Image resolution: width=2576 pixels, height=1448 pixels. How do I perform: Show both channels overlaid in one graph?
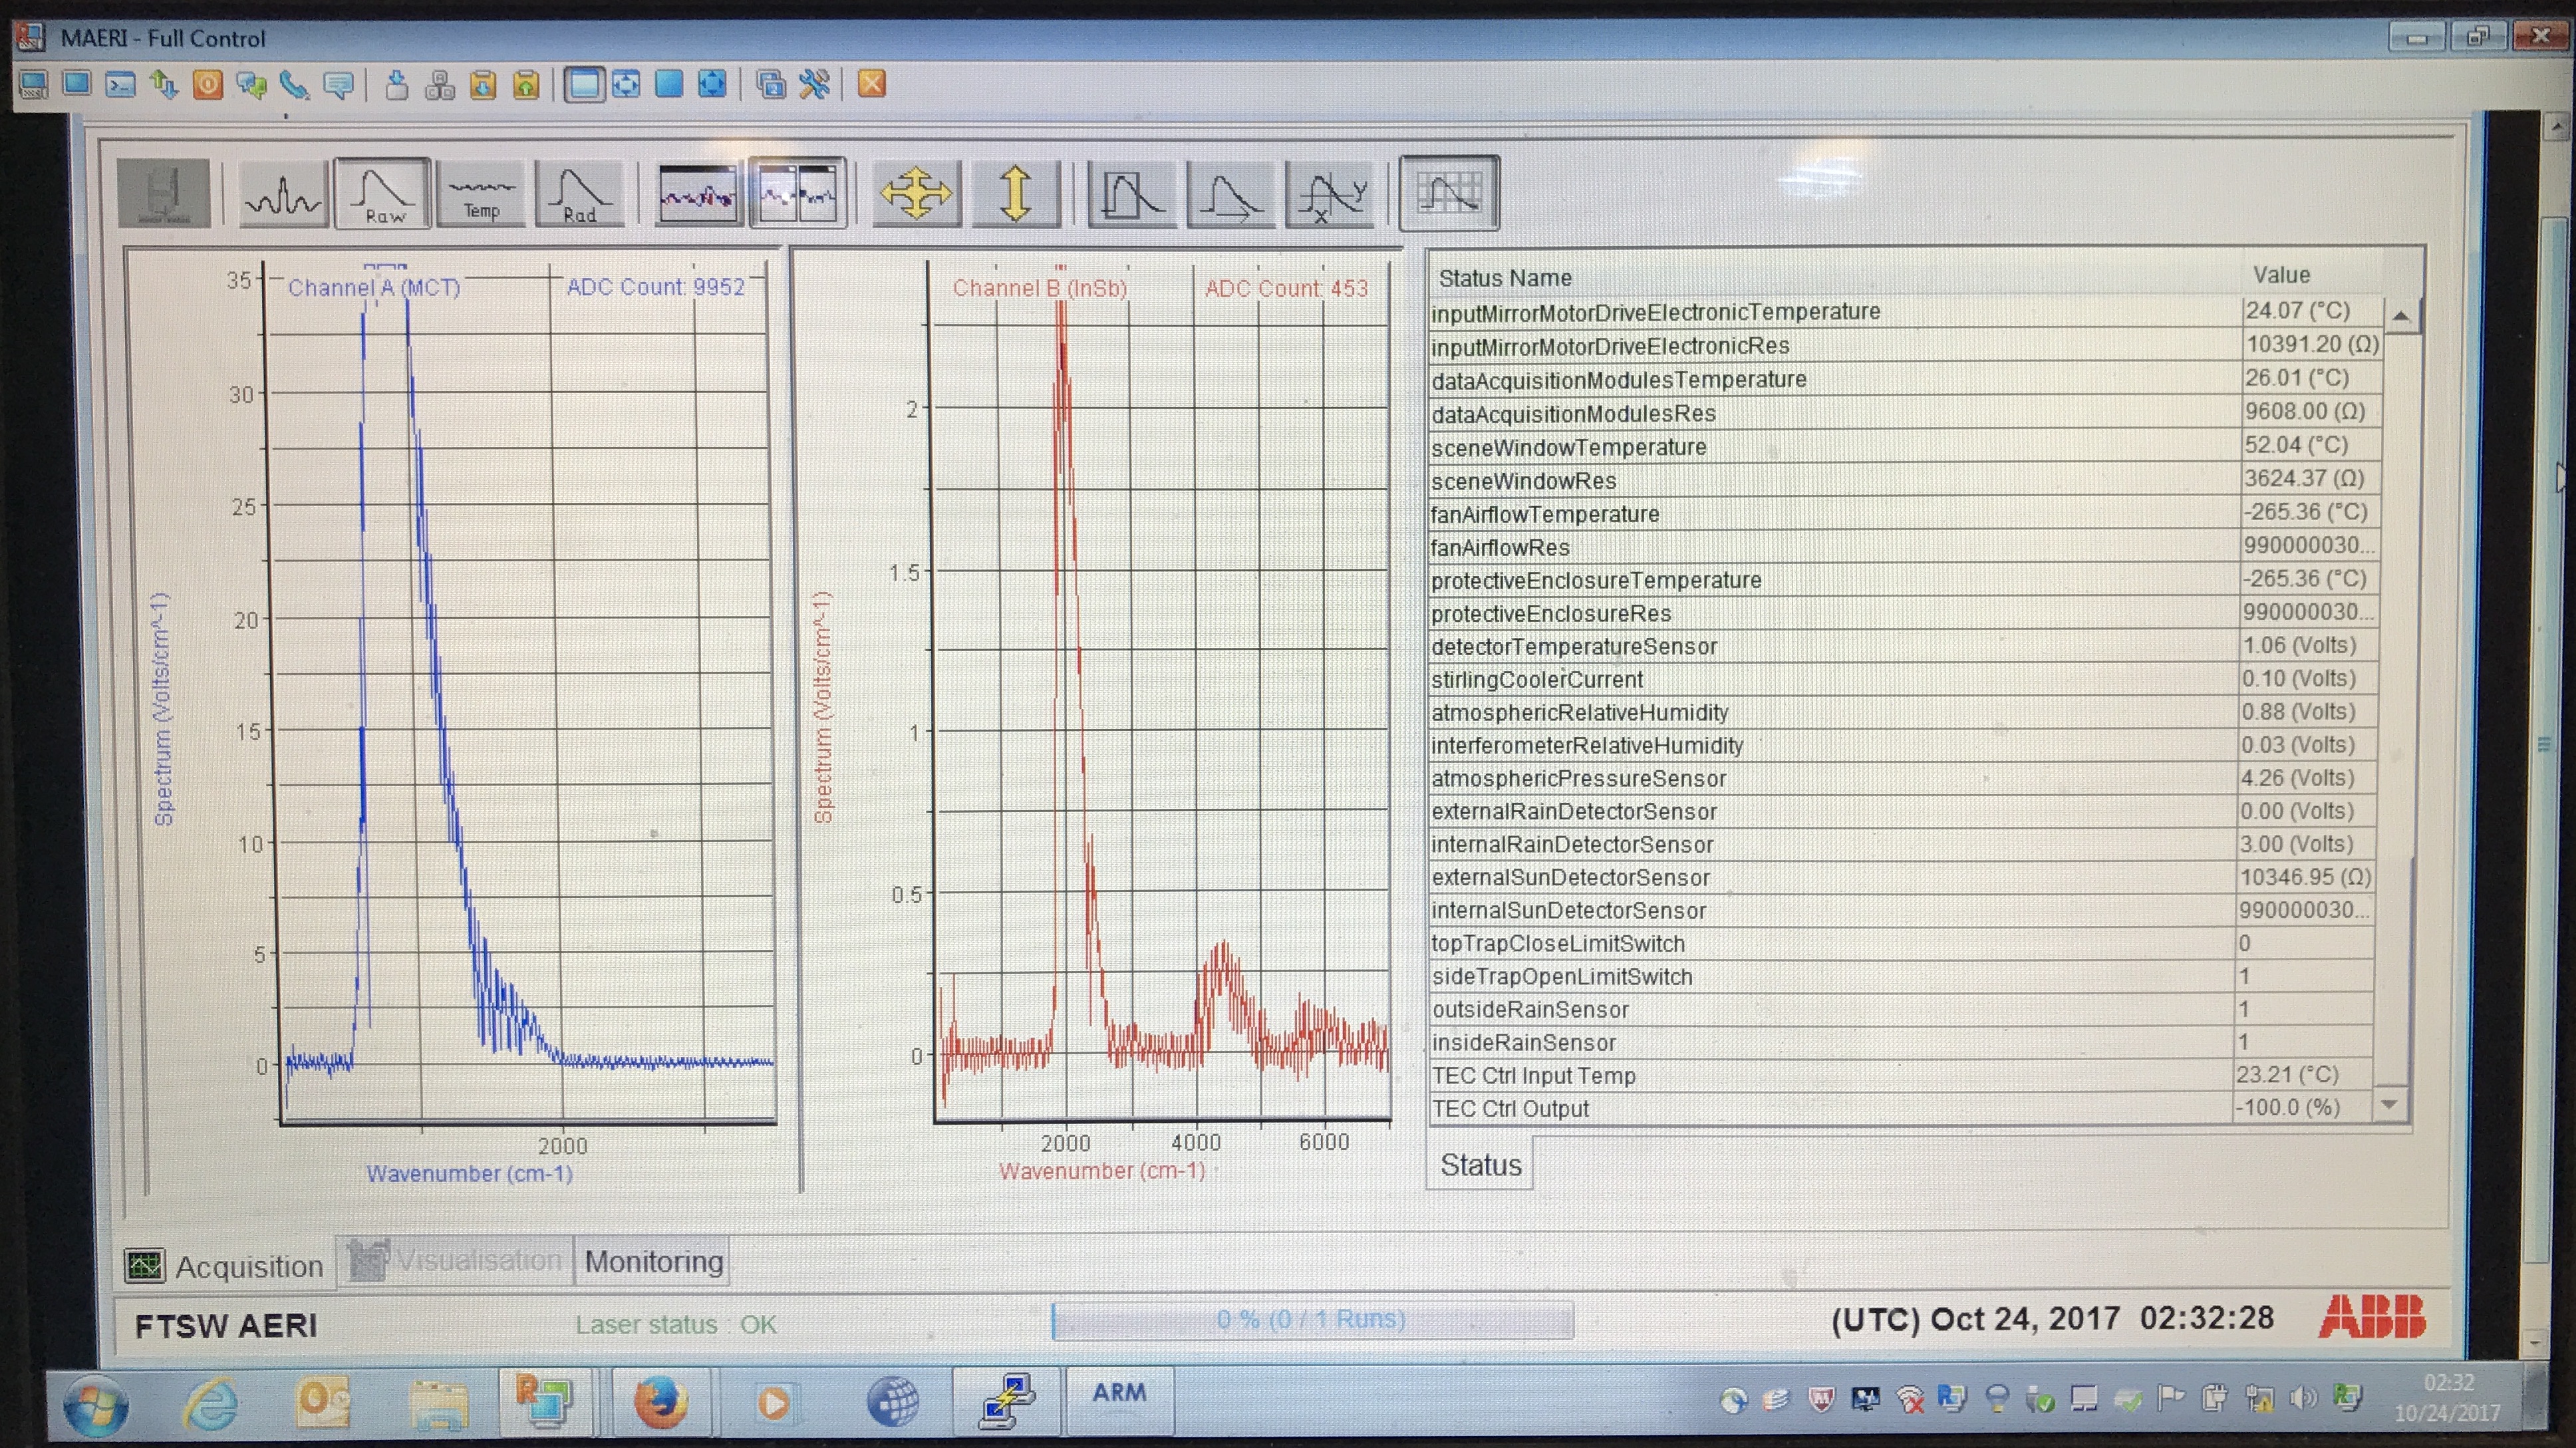tap(698, 193)
